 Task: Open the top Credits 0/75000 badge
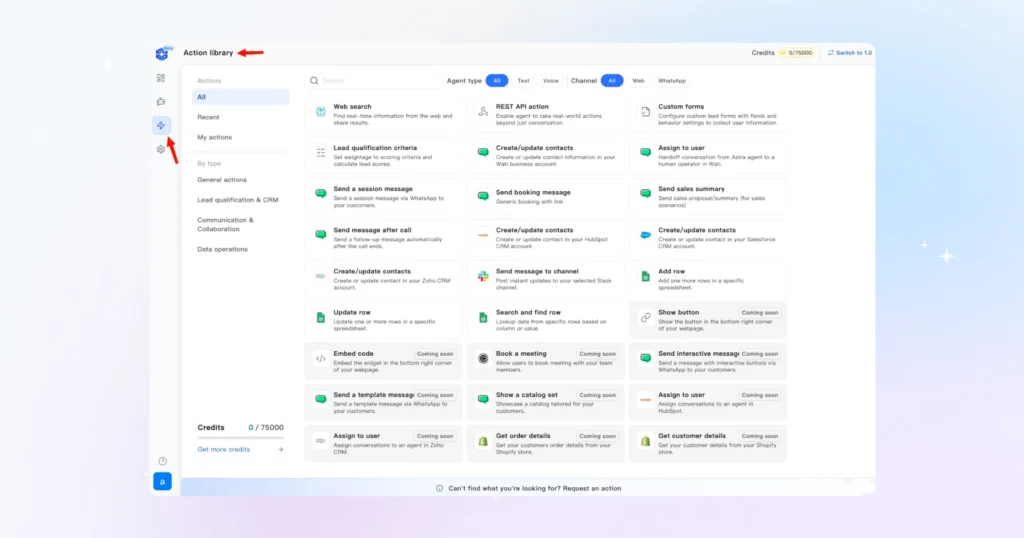click(796, 53)
